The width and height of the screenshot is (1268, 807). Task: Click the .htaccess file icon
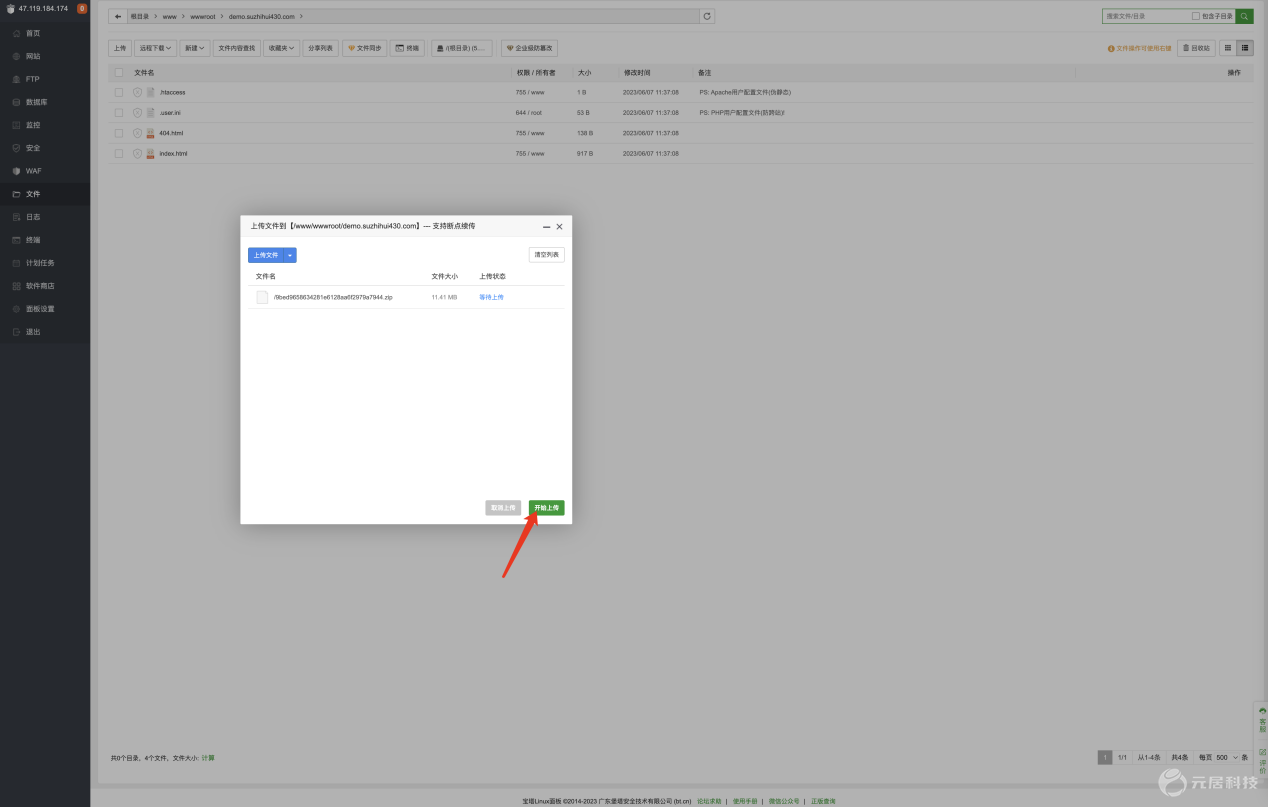click(151, 92)
